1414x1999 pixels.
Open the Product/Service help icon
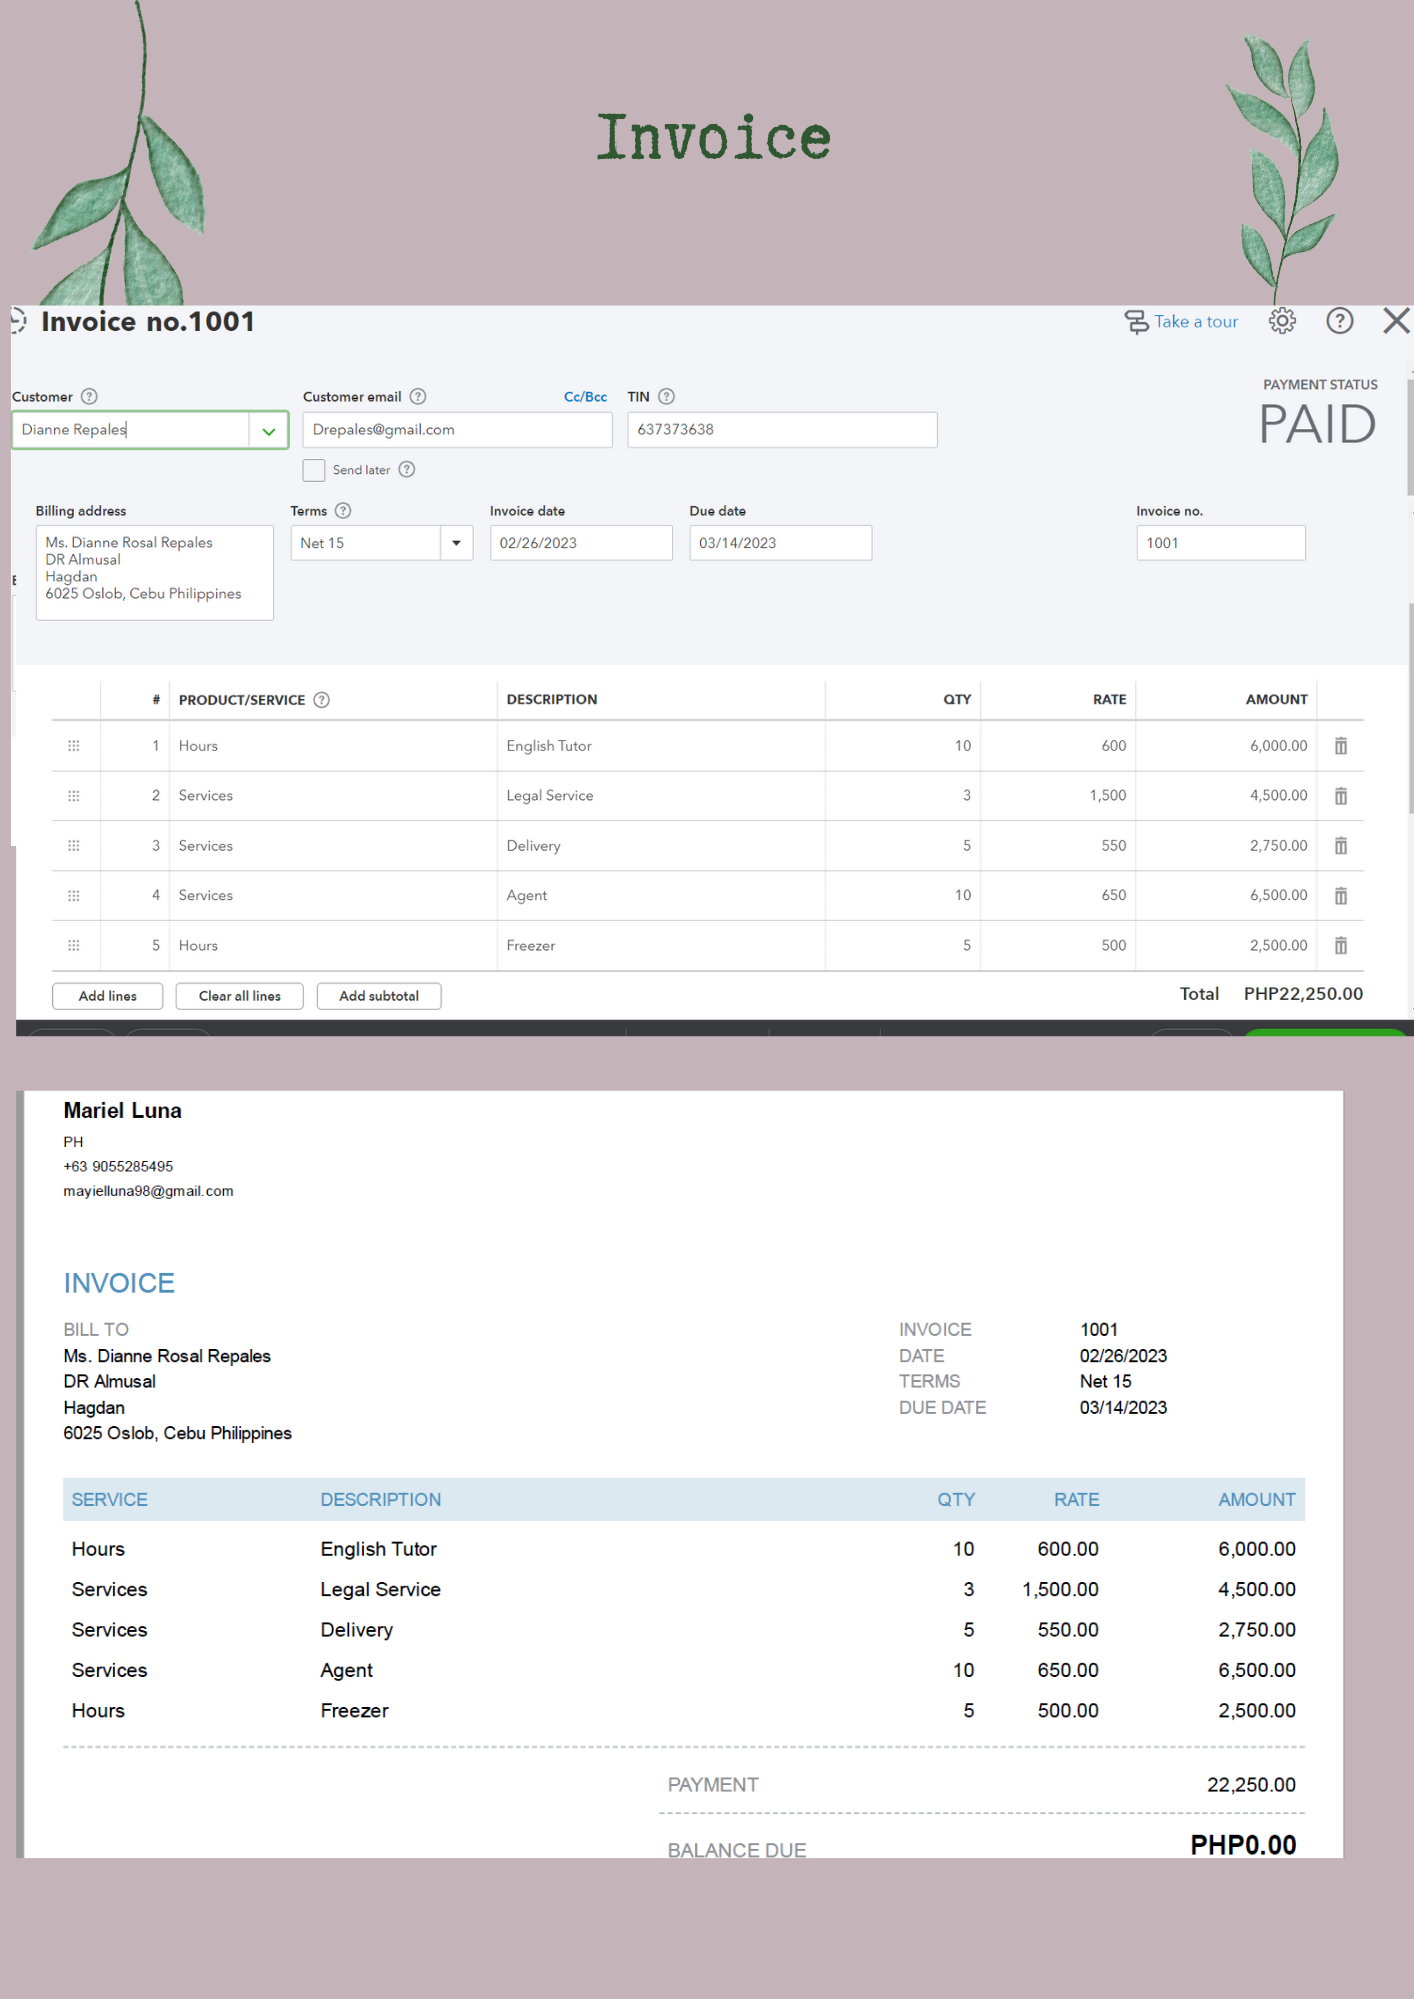coord(321,700)
